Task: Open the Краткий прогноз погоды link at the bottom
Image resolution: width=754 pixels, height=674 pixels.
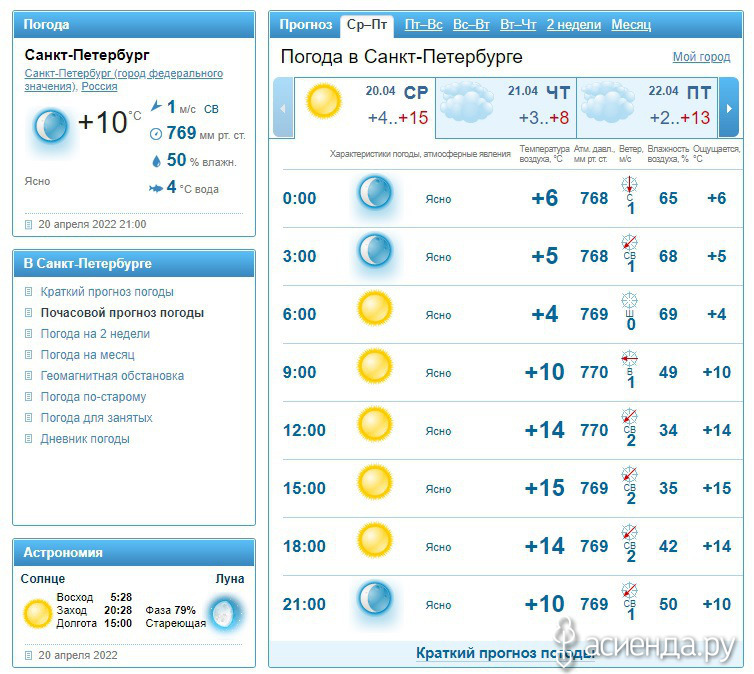Action: [x=505, y=653]
